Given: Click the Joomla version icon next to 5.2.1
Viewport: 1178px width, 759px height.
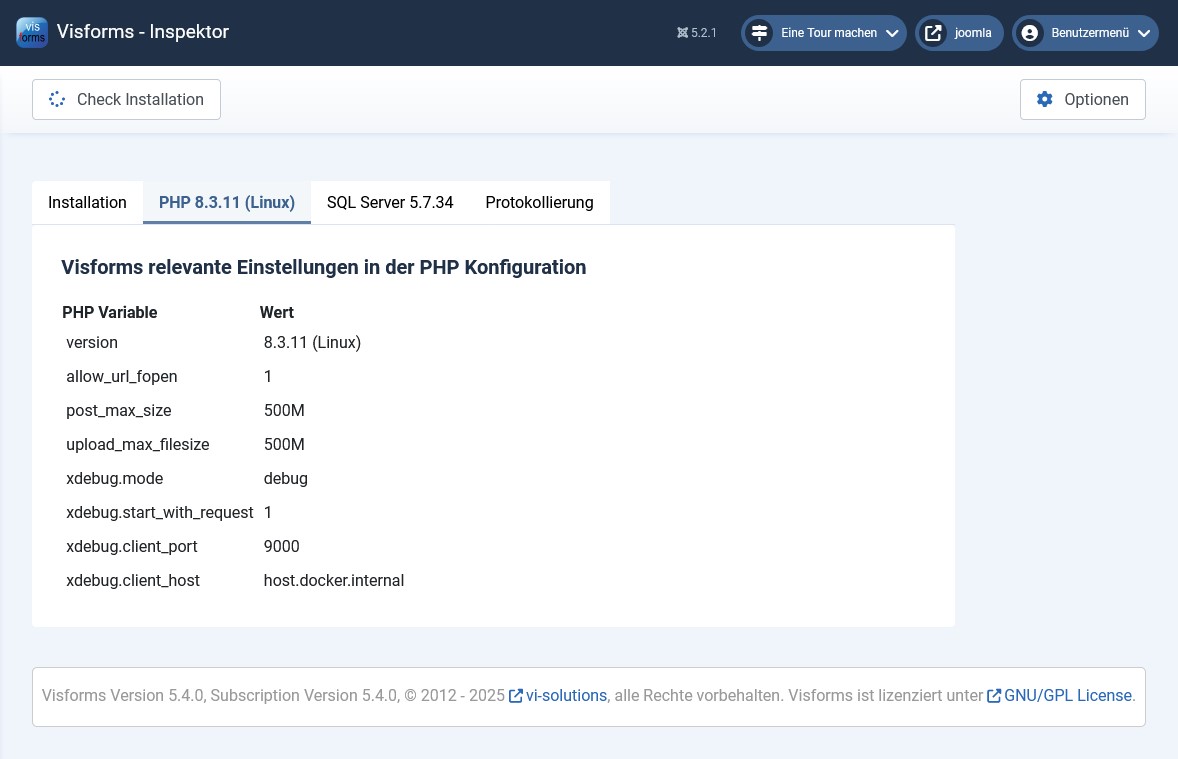Looking at the screenshot, I should point(682,32).
